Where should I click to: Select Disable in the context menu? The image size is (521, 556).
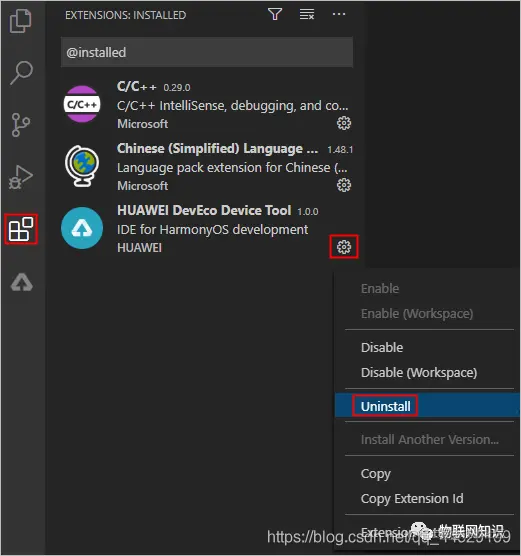tap(382, 348)
